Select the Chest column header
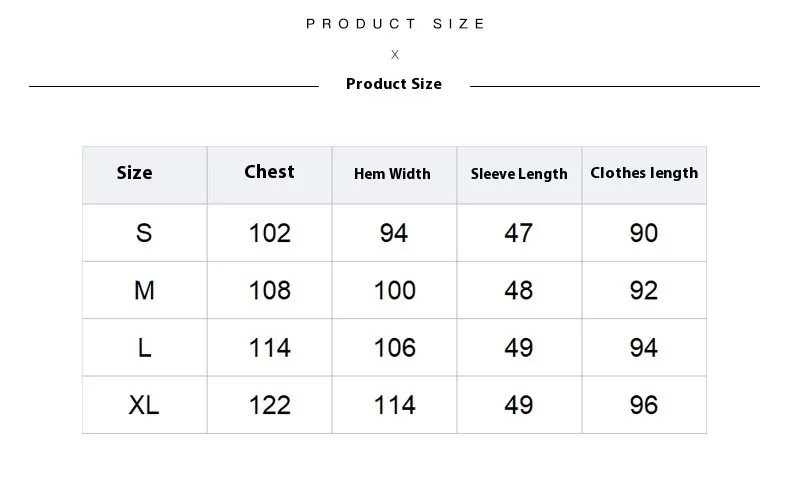 tap(269, 172)
